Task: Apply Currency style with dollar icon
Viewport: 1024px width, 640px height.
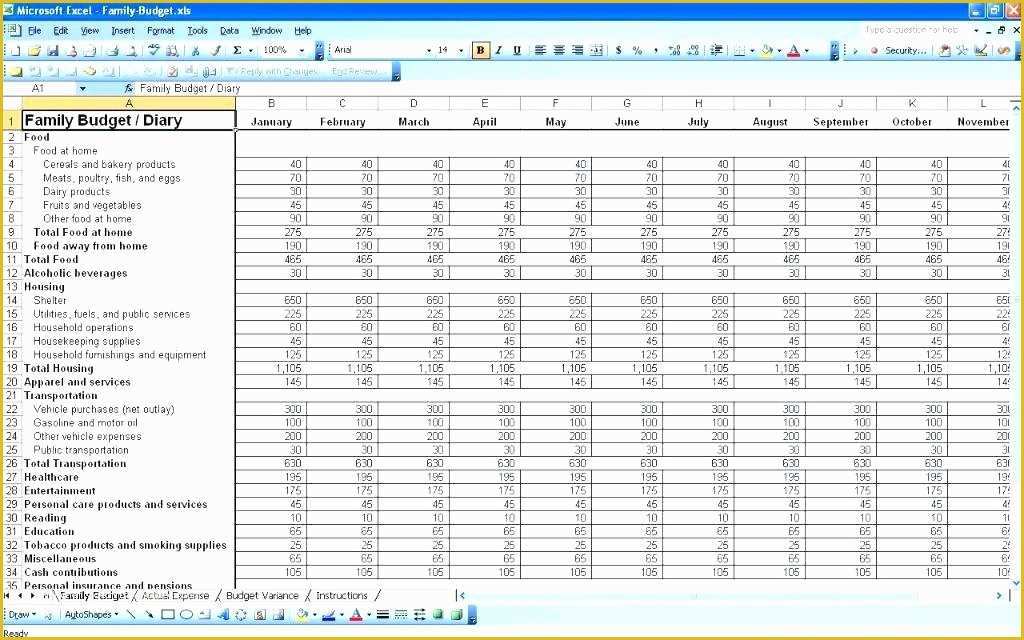Action: pyautogui.click(x=618, y=50)
